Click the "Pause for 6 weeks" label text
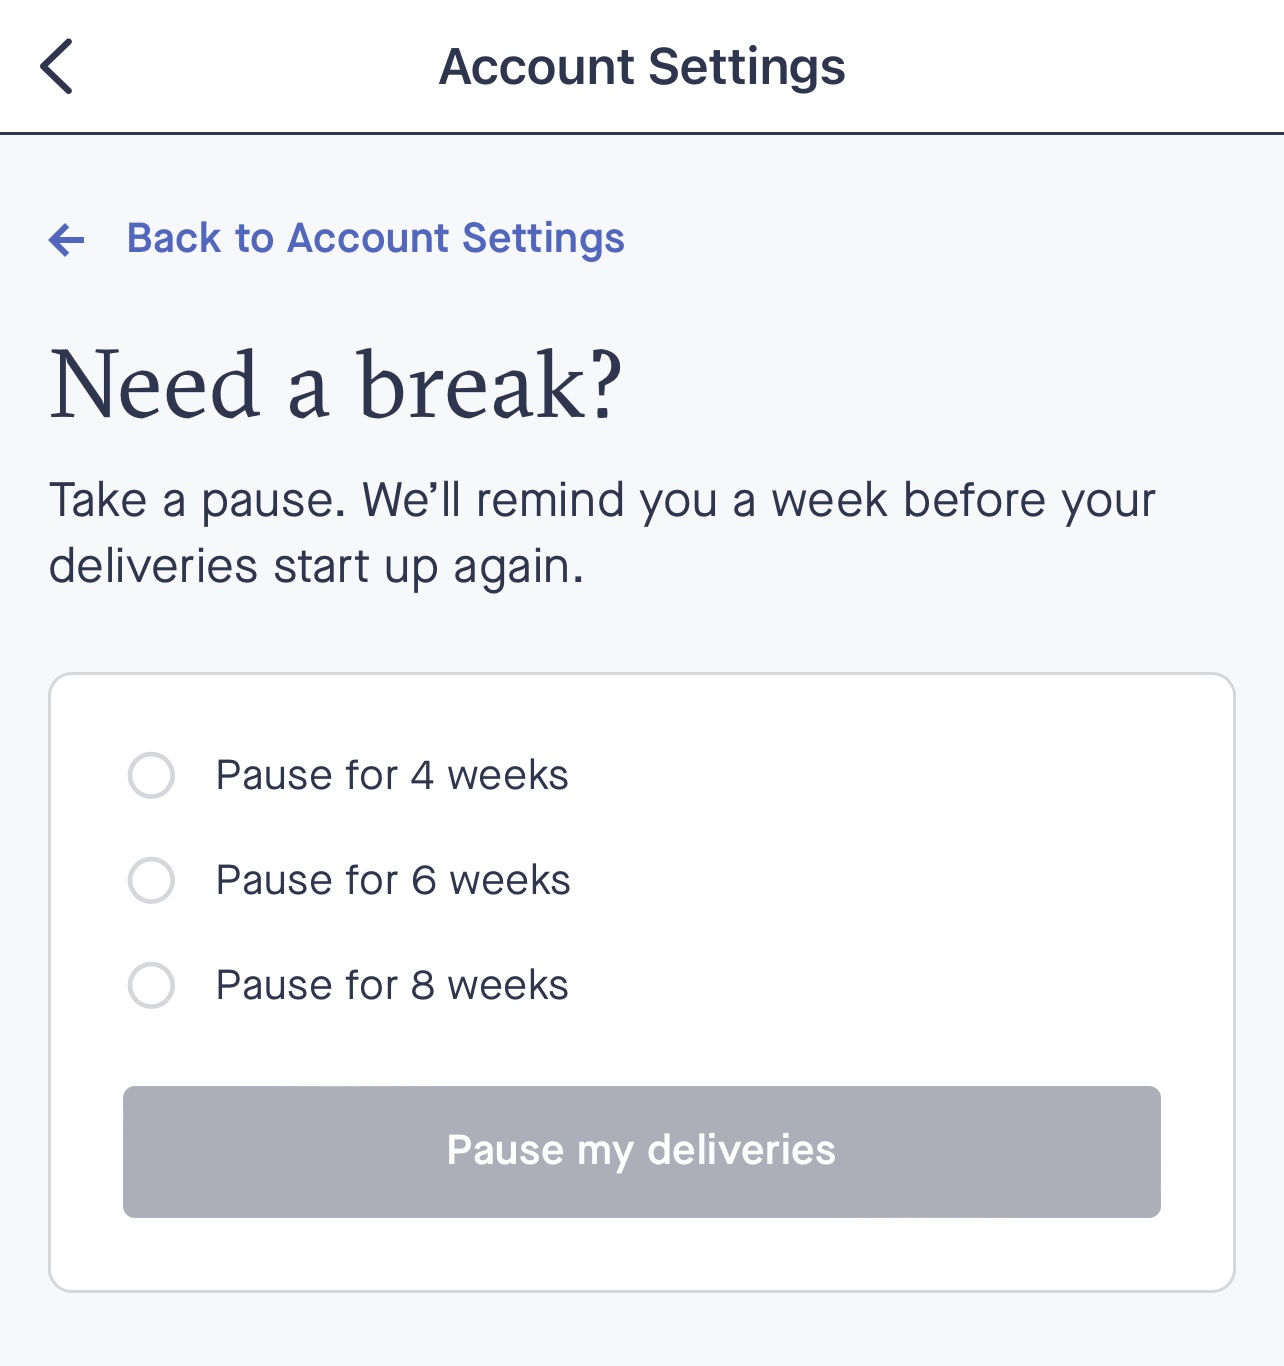Viewport: 1284px width, 1366px height. point(393,880)
